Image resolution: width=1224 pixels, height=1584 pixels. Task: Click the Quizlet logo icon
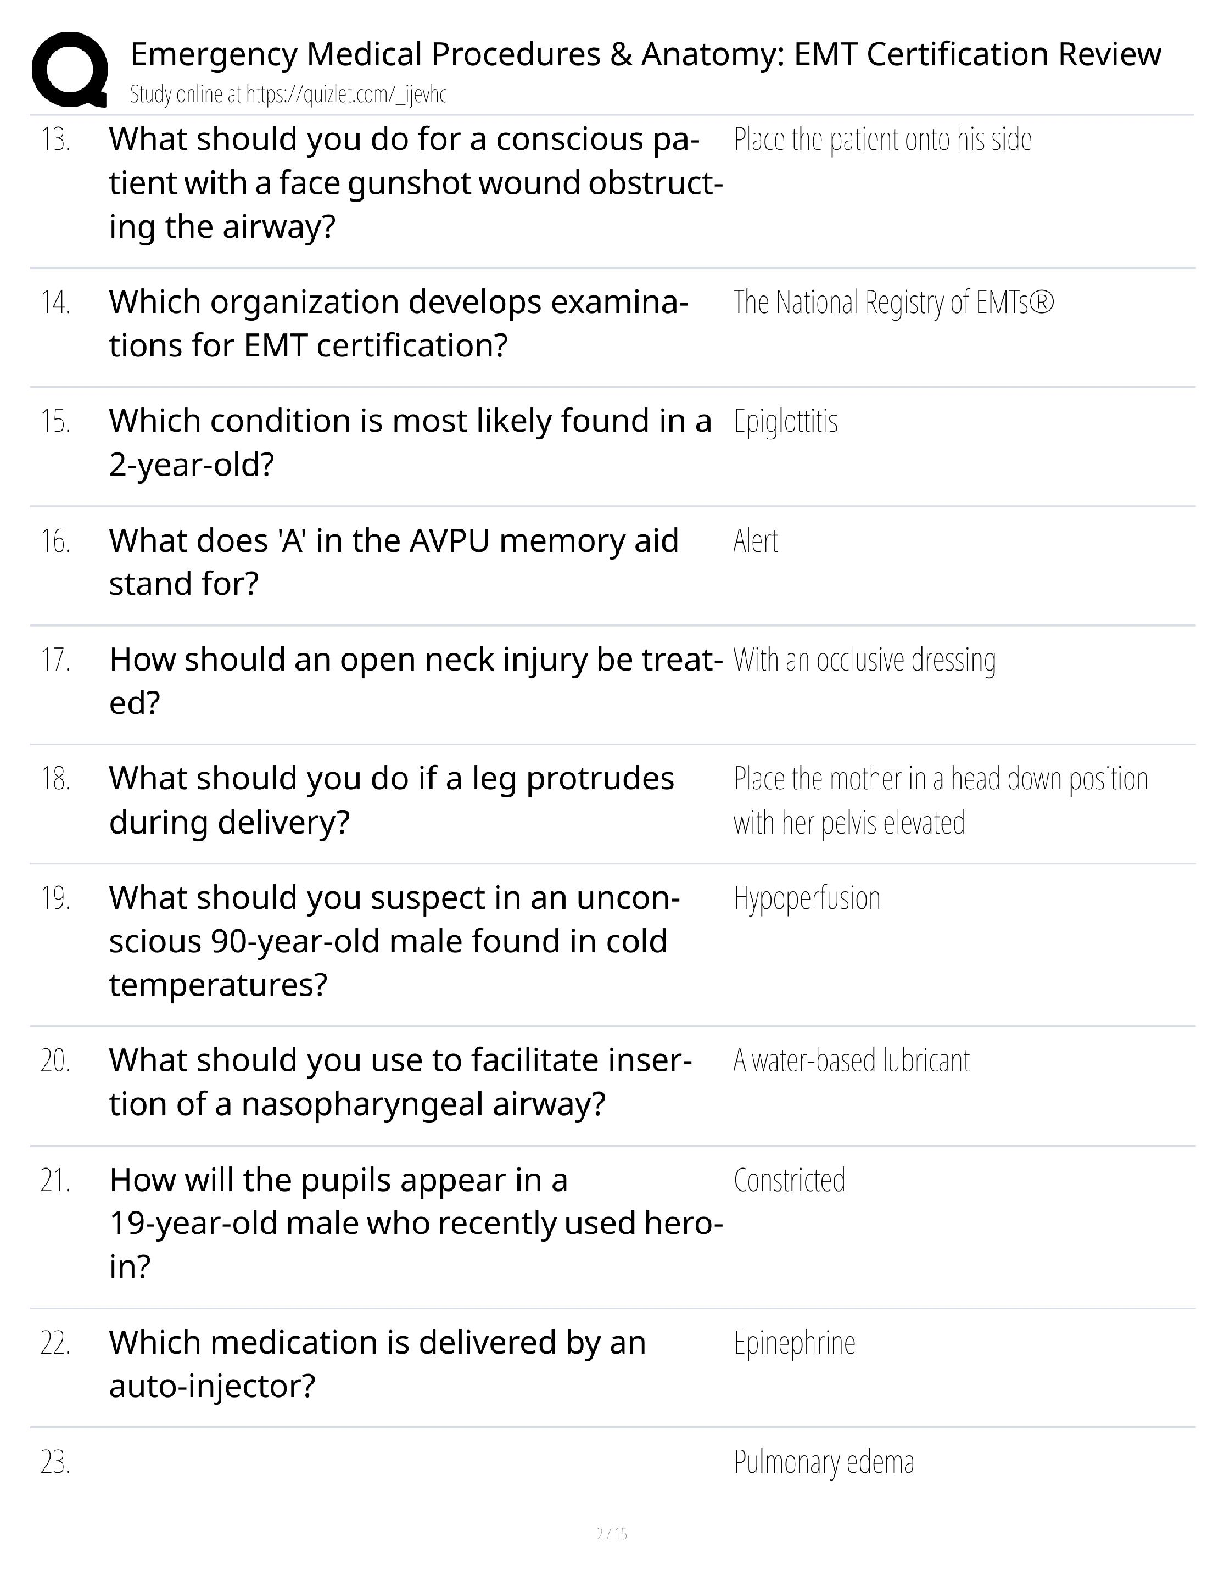coord(69,69)
